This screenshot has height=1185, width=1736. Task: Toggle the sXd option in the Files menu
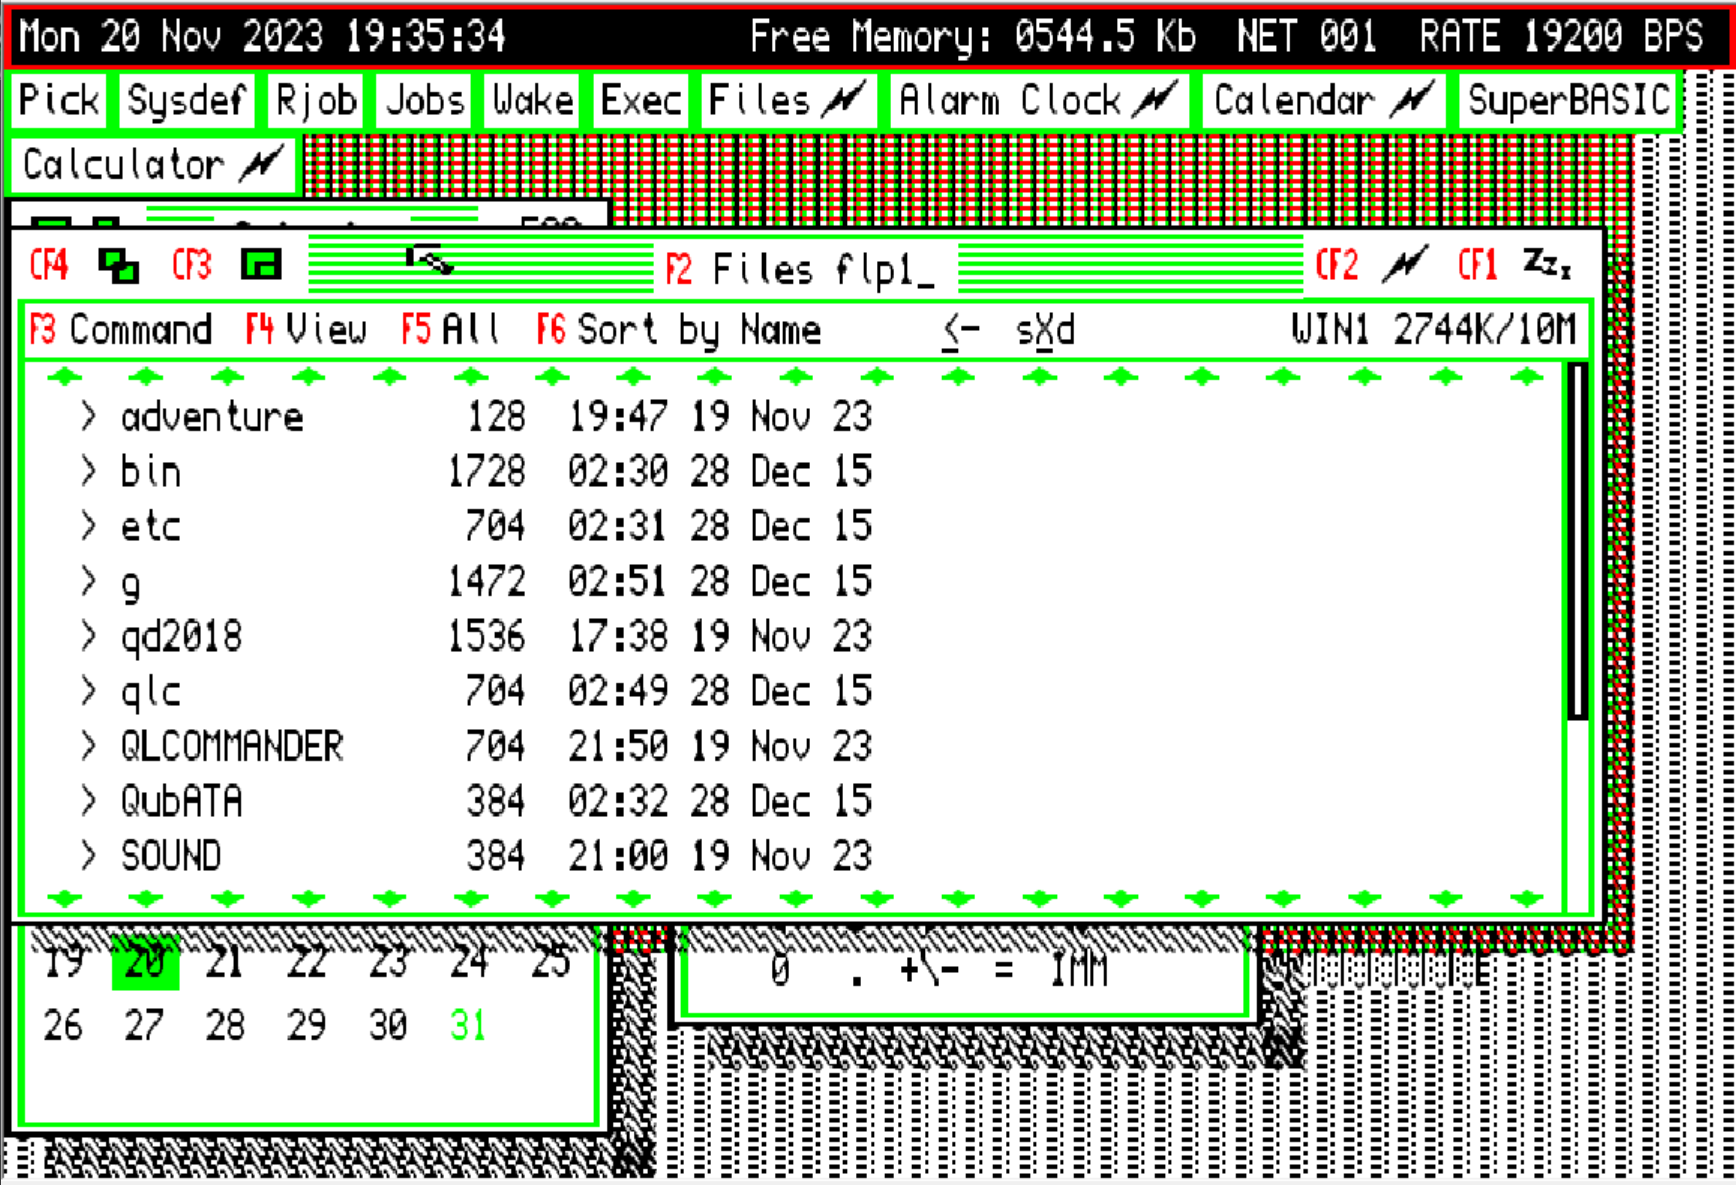(1045, 330)
